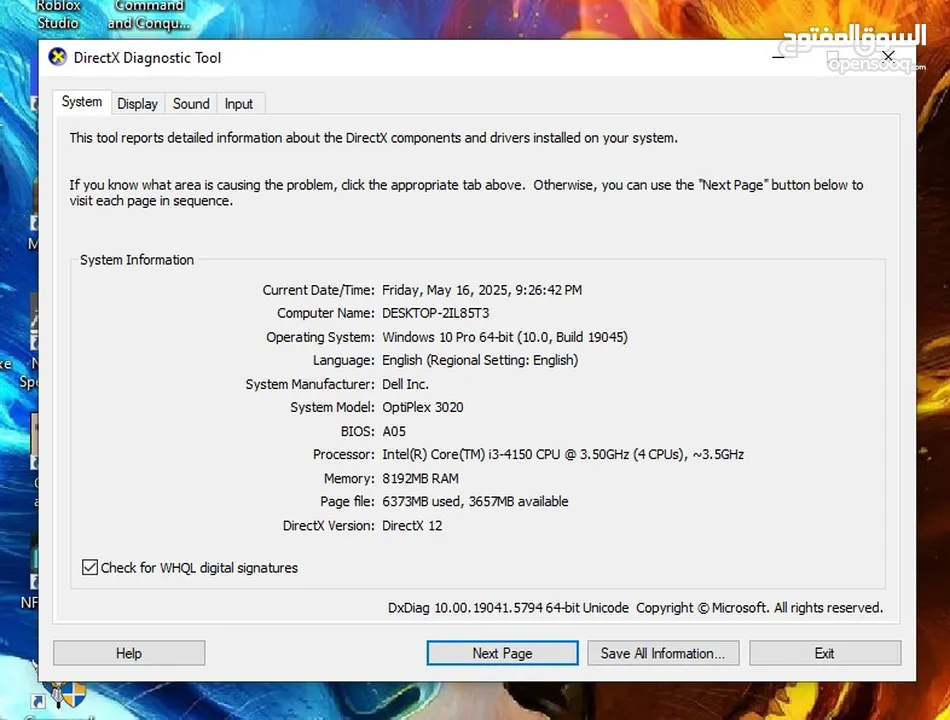This screenshot has height=720, width=950.
Task: Switch to the Sound tab
Action: pyautogui.click(x=191, y=104)
